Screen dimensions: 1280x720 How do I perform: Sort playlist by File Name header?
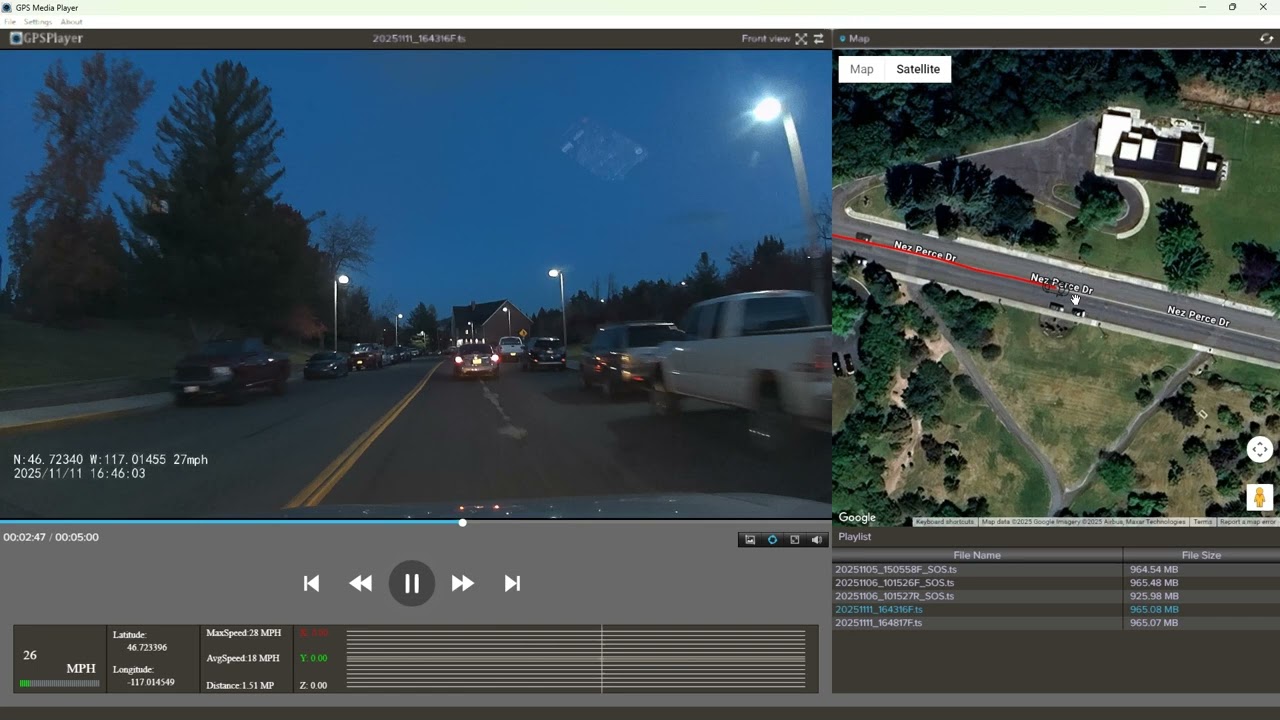pyautogui.click(x=977, y=555)
